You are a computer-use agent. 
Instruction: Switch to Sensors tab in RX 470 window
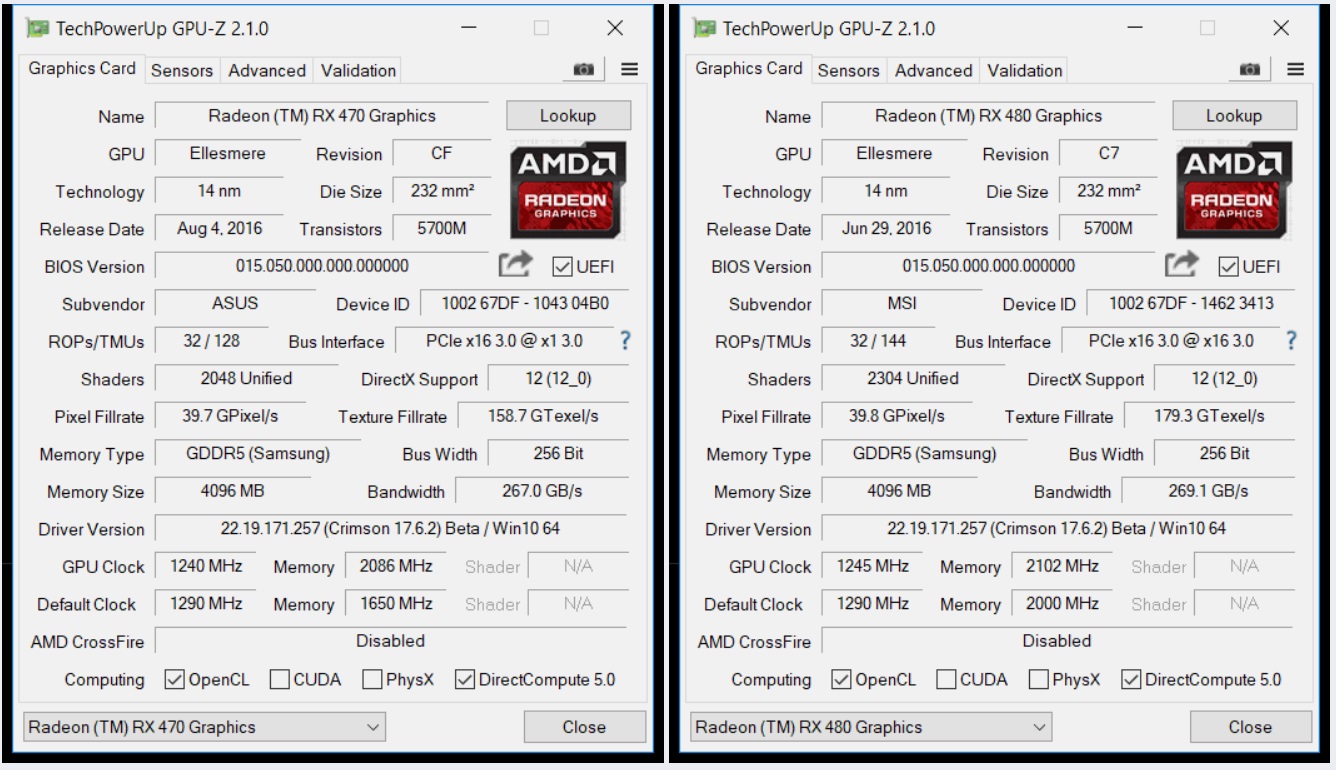pos(181,70)
